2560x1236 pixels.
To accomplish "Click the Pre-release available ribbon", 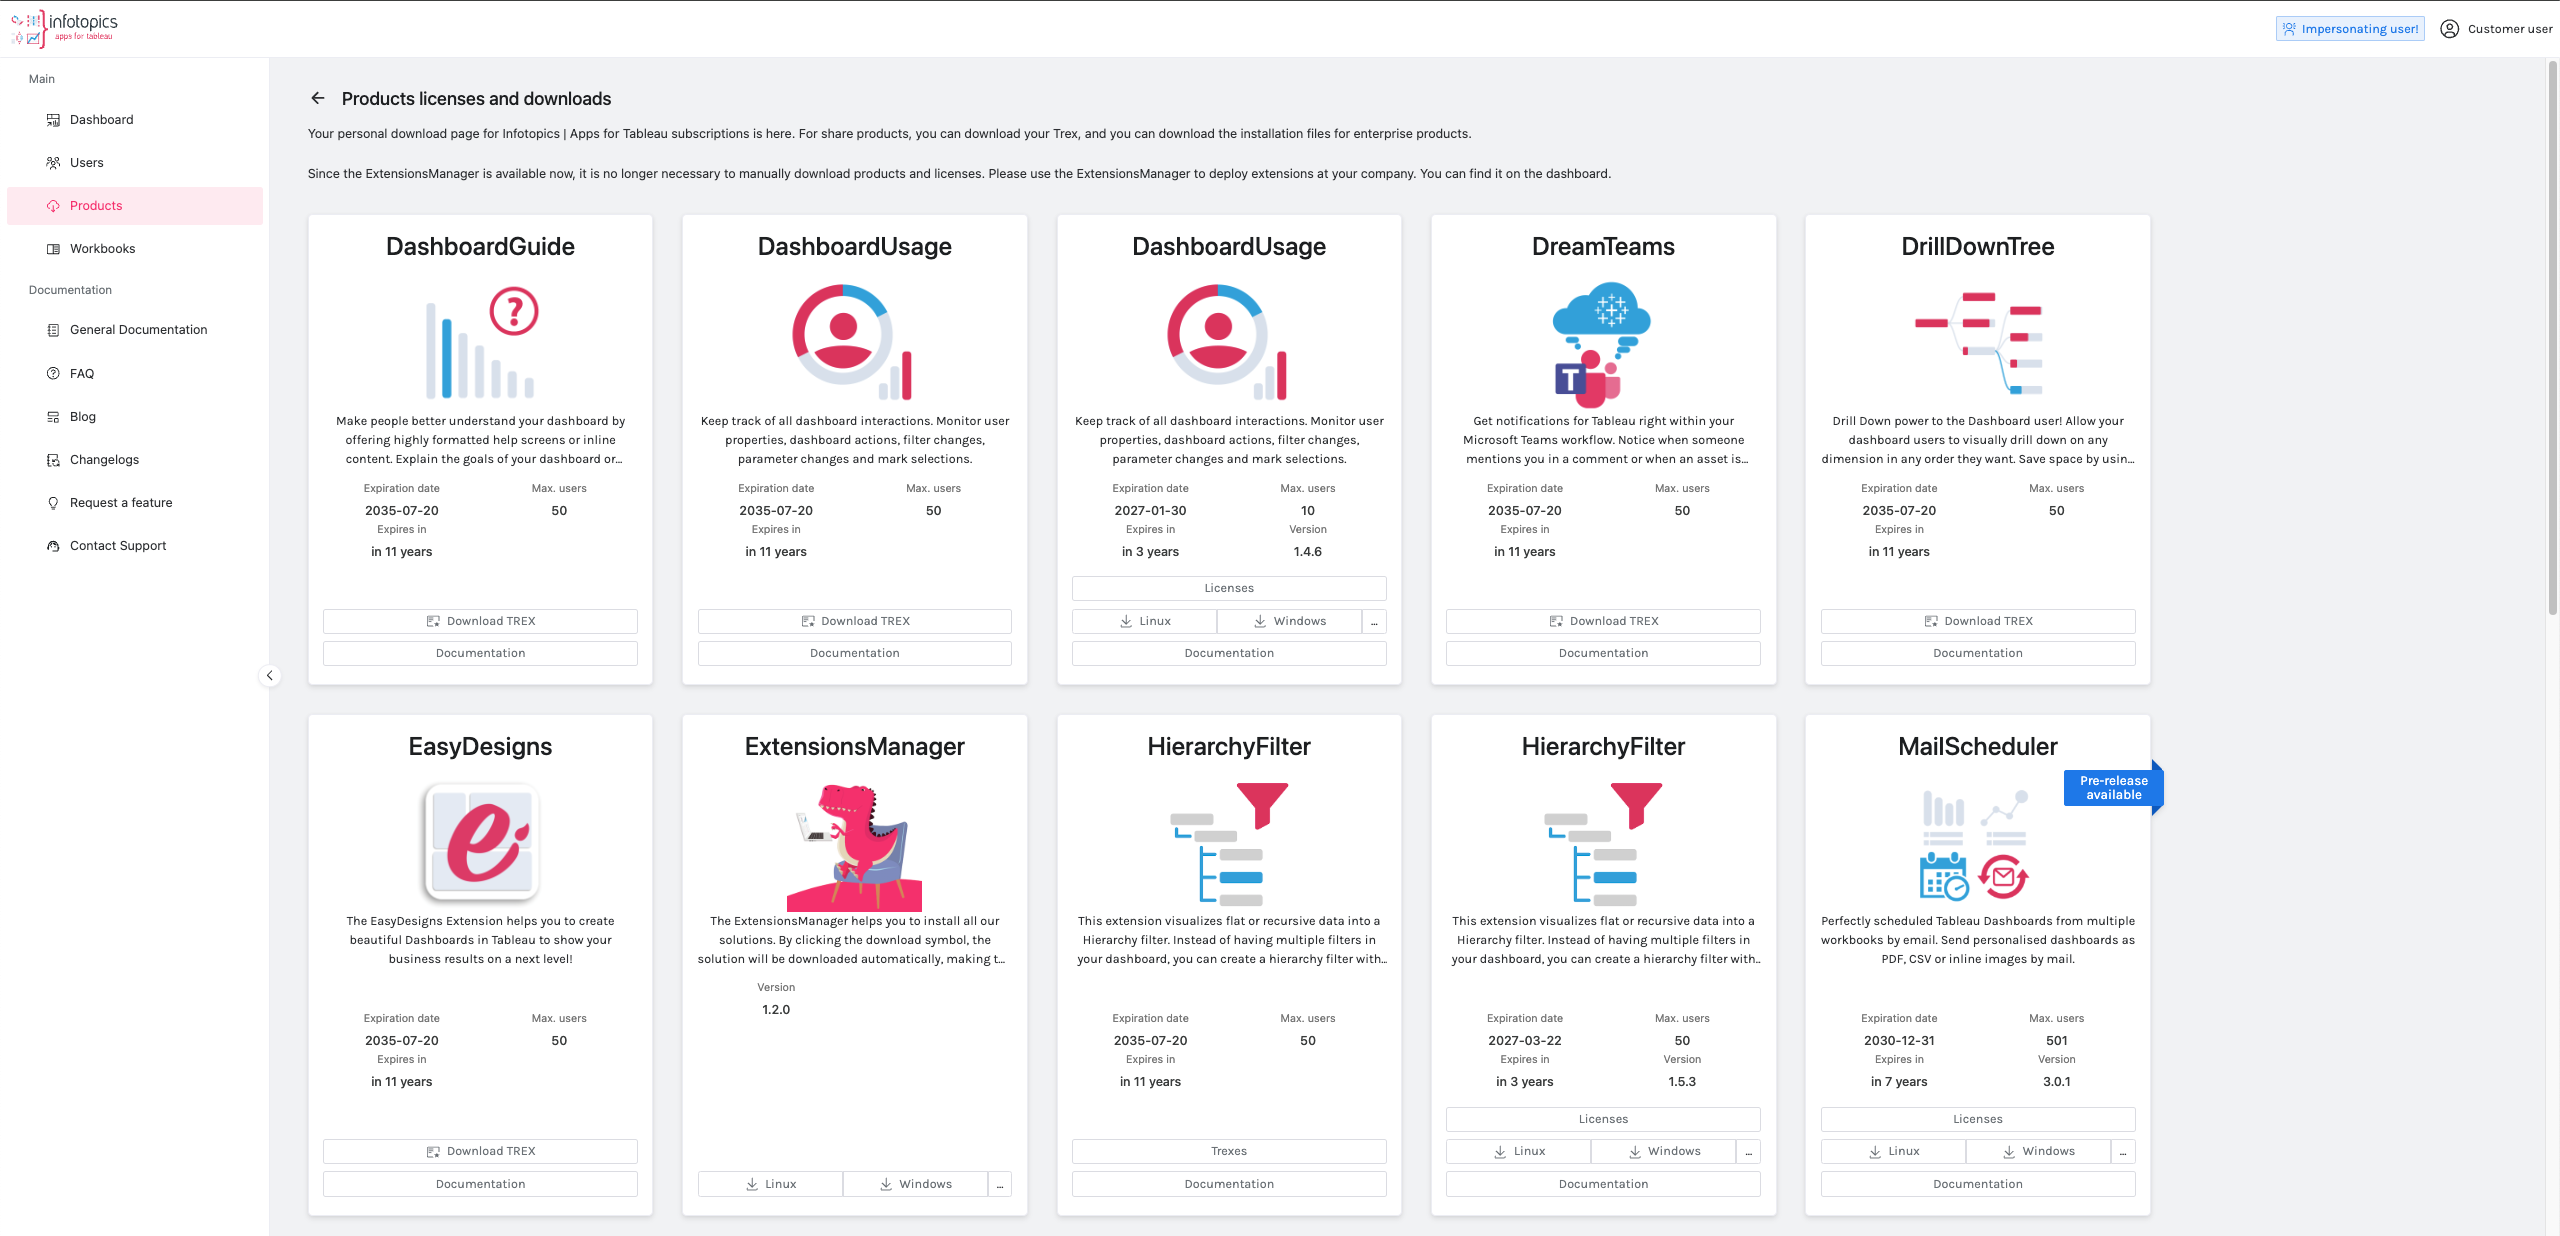I will tap(2113, 788).
